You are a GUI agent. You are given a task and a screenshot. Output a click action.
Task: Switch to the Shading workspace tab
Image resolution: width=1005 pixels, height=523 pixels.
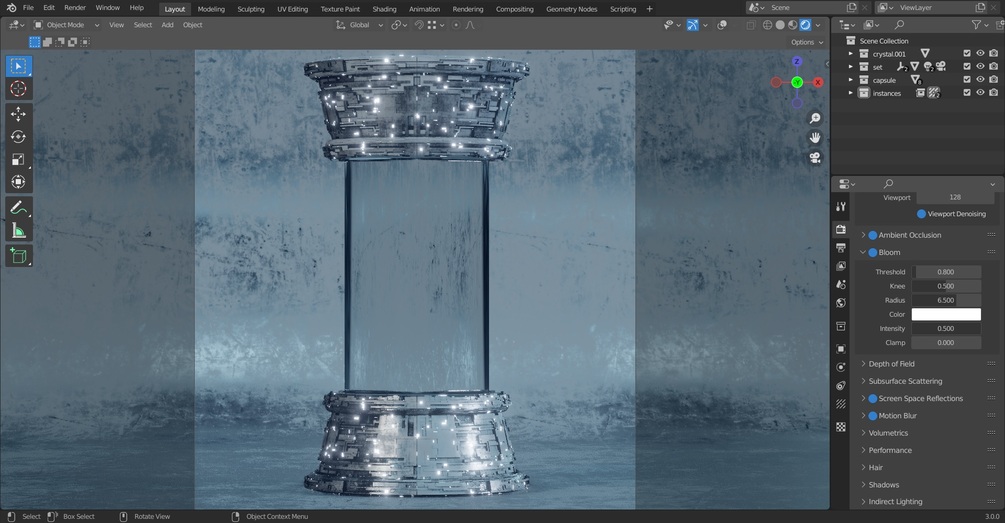(385, 9)
